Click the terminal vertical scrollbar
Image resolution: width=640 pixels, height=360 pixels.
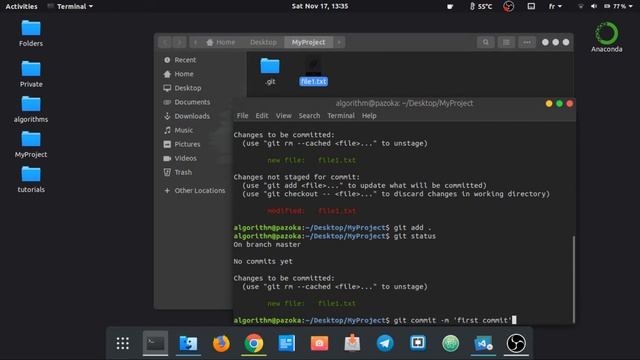pos(573,279)
